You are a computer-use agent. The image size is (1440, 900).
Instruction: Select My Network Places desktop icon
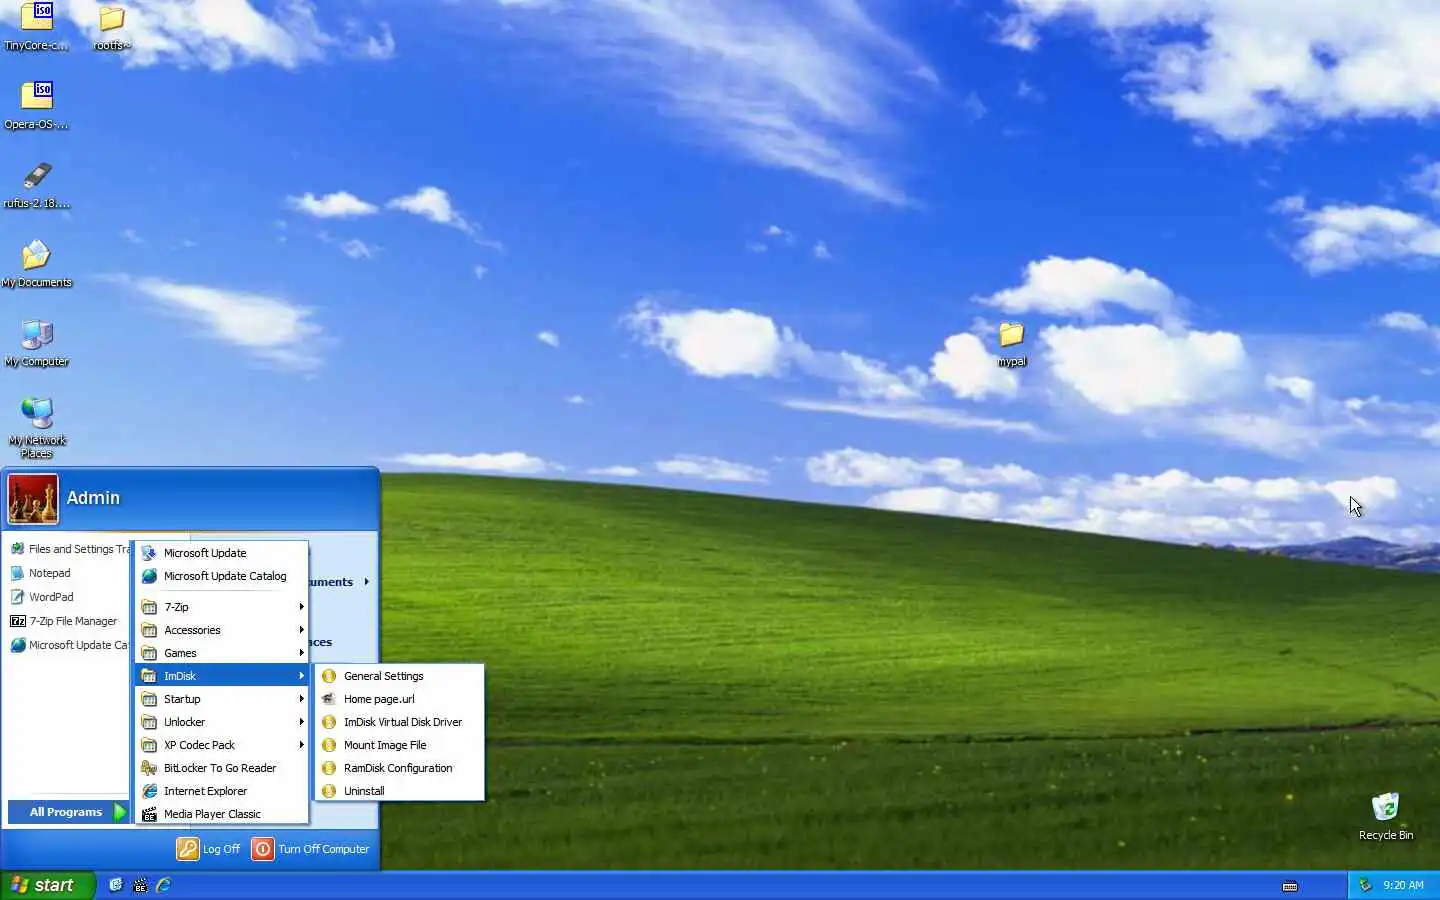(x=37, y=428)
